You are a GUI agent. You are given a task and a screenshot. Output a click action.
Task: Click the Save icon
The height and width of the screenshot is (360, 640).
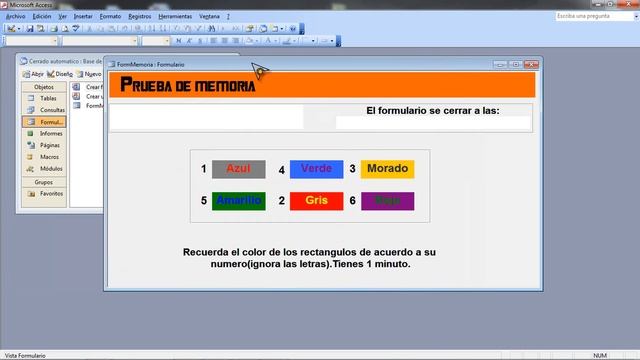[30, 29]
